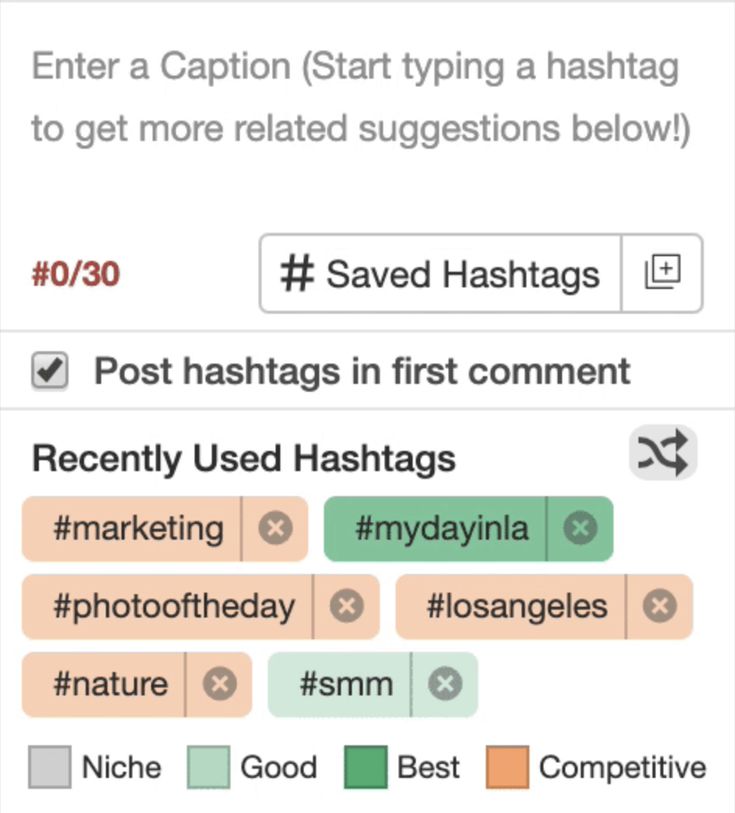Image resolution: width=735 pixels, height=813 pixels.
Task: Toggle Post hashtags in first comment checkbox
Action: [x=50, y=370]
